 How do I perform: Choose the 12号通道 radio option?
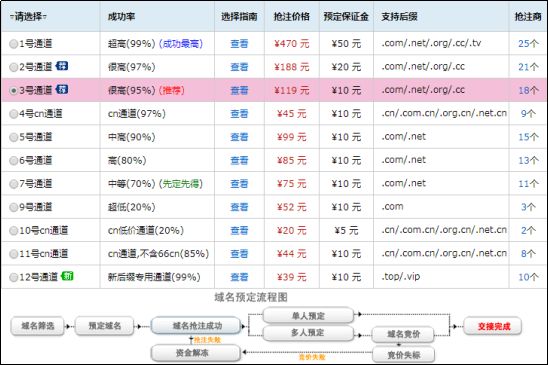(x=13, y=278)
